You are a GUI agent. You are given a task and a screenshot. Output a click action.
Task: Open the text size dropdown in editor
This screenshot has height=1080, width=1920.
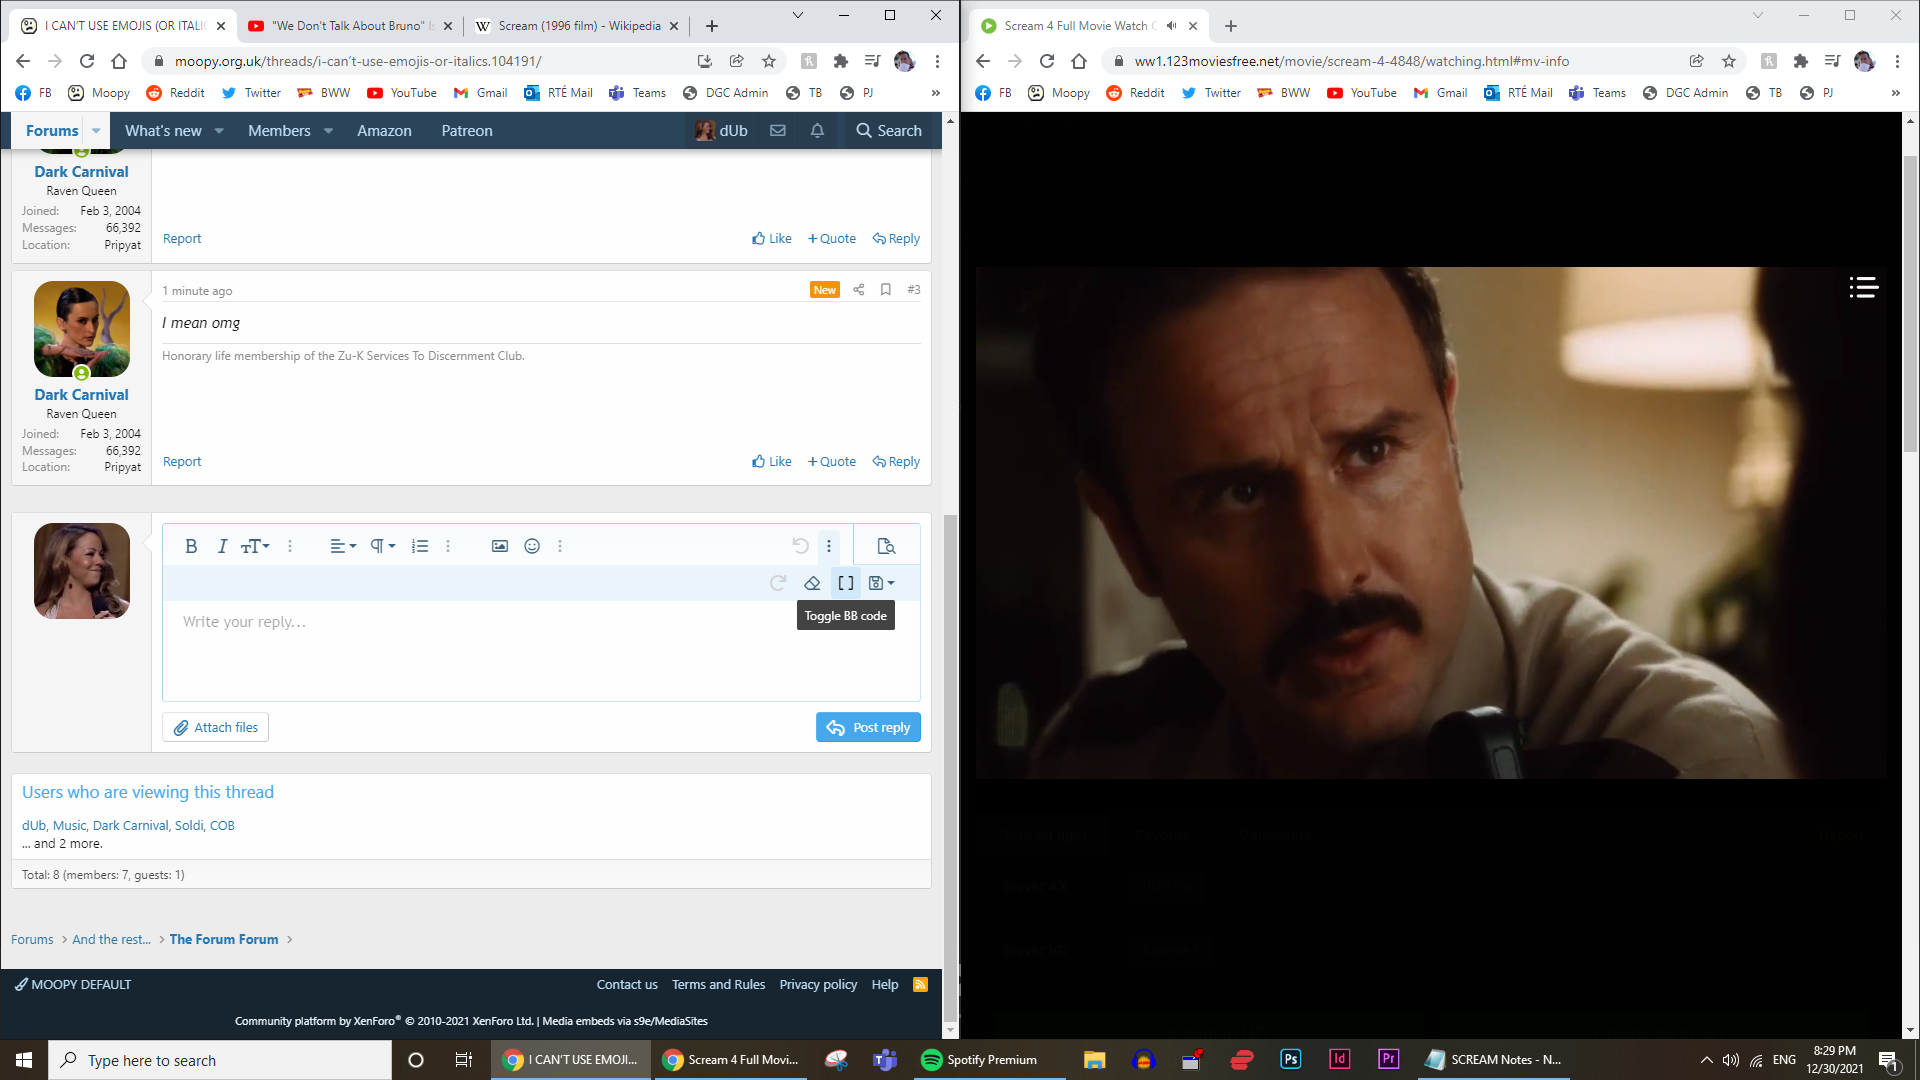pos(255,546)
